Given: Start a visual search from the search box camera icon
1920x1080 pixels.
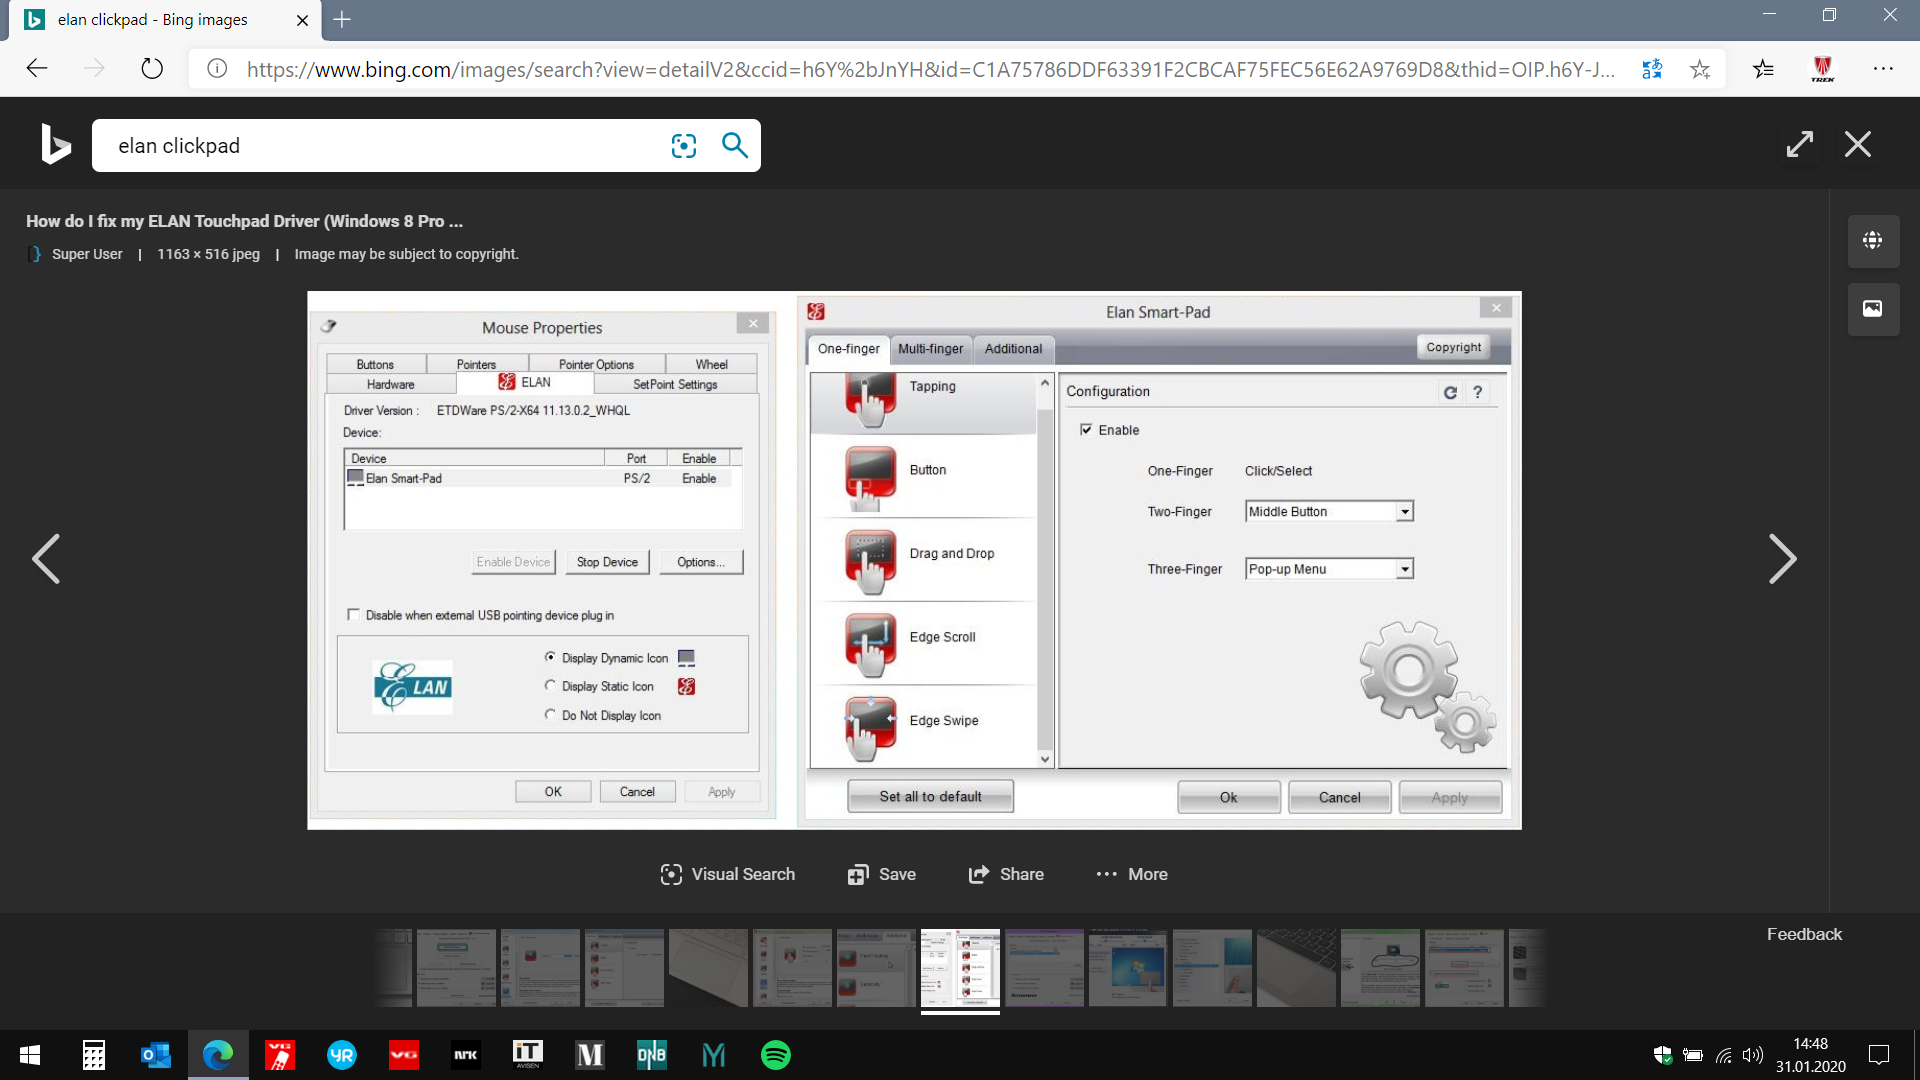Looking at the screenshot, I should [684, 146].
